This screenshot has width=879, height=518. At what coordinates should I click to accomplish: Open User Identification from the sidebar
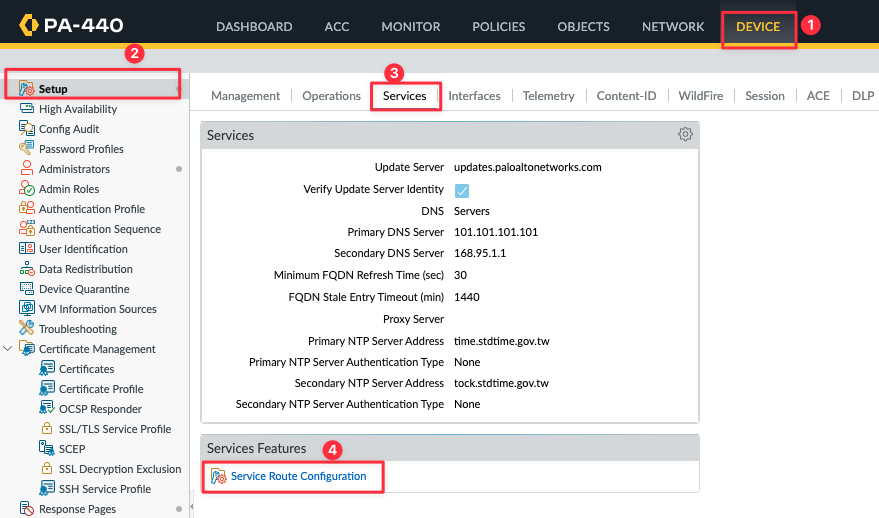pyautogui.click(x=84, y=249)
